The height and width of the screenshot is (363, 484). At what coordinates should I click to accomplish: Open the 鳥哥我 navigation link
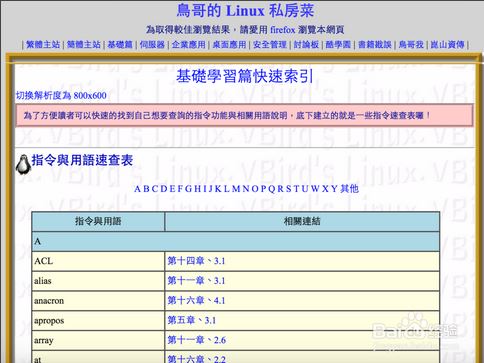[x=411, y=44]
